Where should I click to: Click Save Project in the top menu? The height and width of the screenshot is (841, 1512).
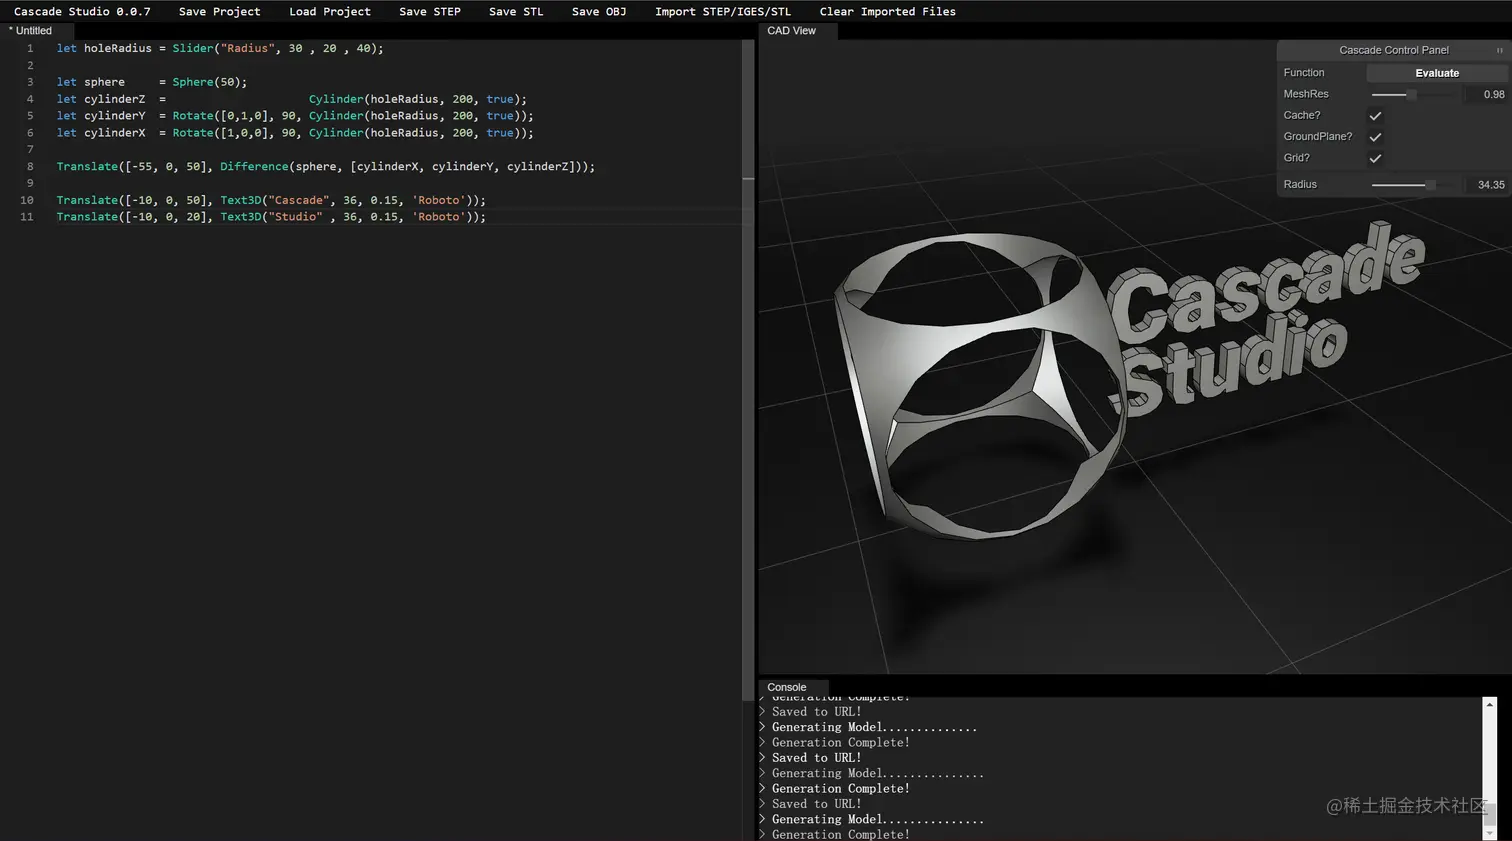219,12
